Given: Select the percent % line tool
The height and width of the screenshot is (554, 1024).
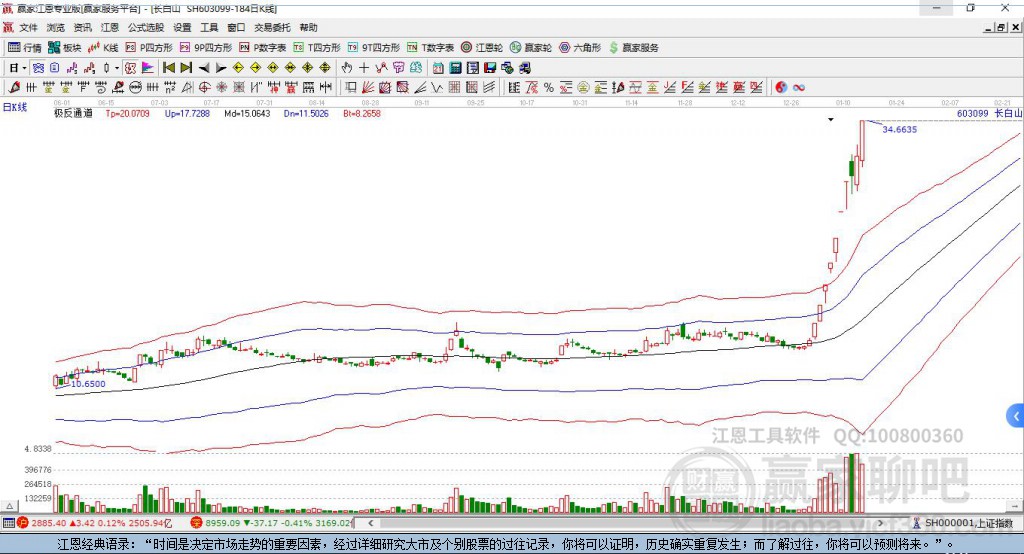Looking at the screenshot, I should coord(549,87).
